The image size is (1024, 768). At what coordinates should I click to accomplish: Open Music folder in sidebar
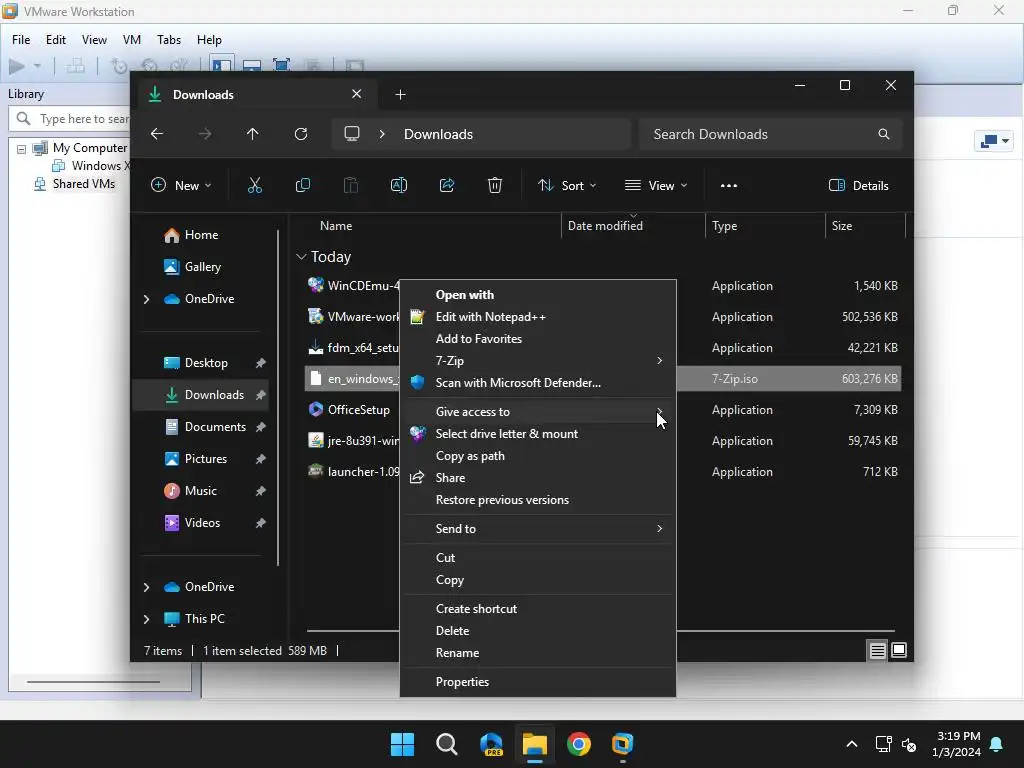[201, 491]
